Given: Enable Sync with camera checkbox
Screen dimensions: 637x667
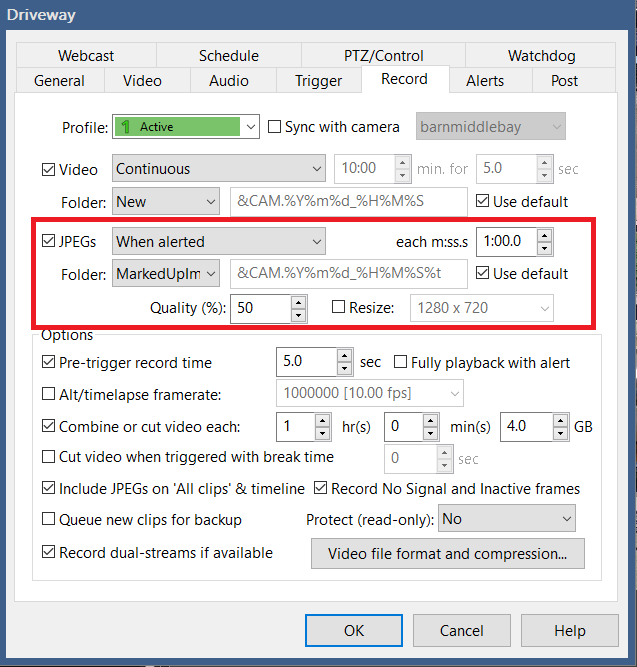Looking at the screenshot, I should coord(276,127).
